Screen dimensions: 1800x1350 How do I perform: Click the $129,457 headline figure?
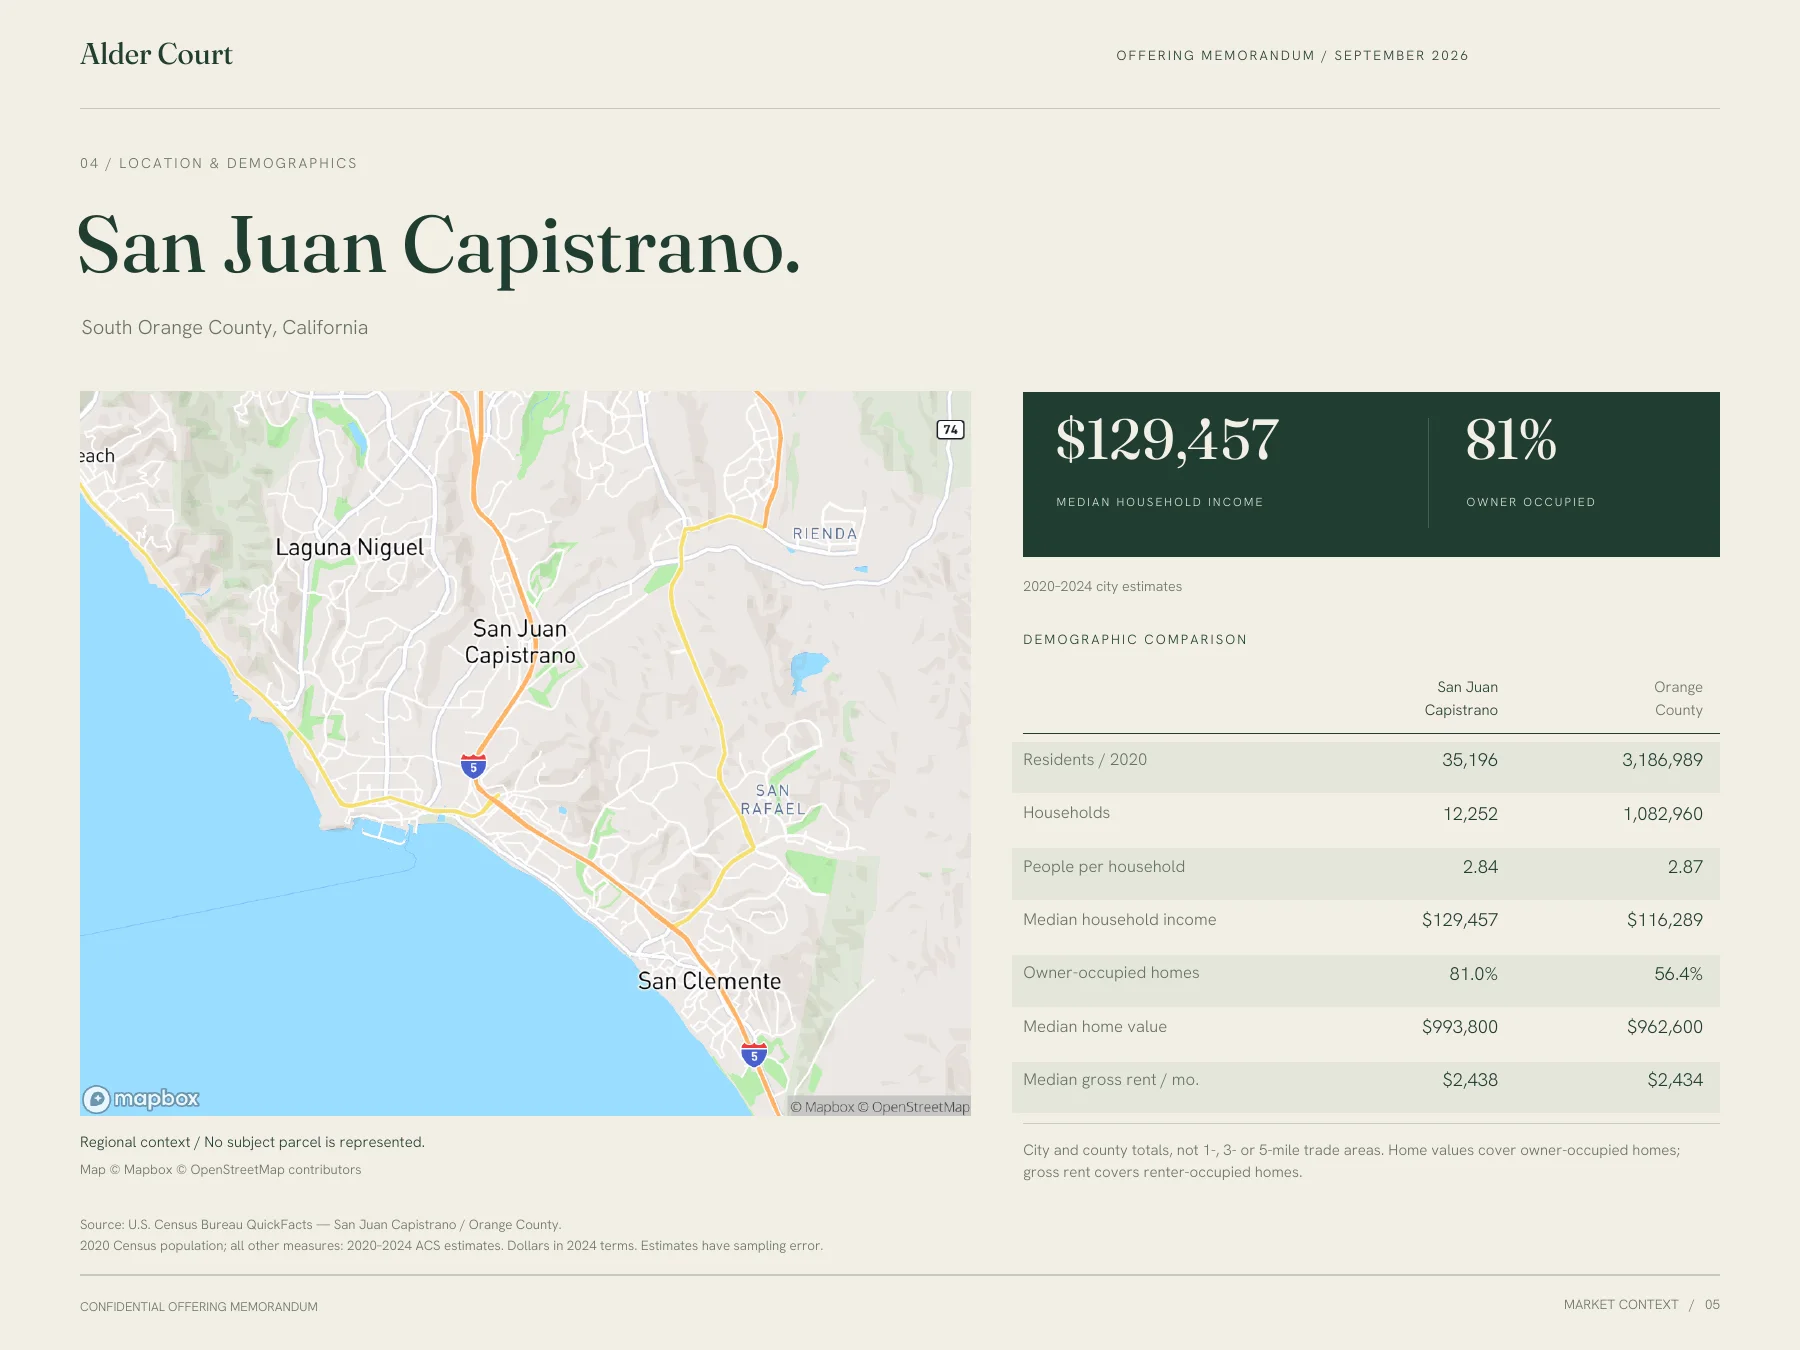tap(1167, 440)
